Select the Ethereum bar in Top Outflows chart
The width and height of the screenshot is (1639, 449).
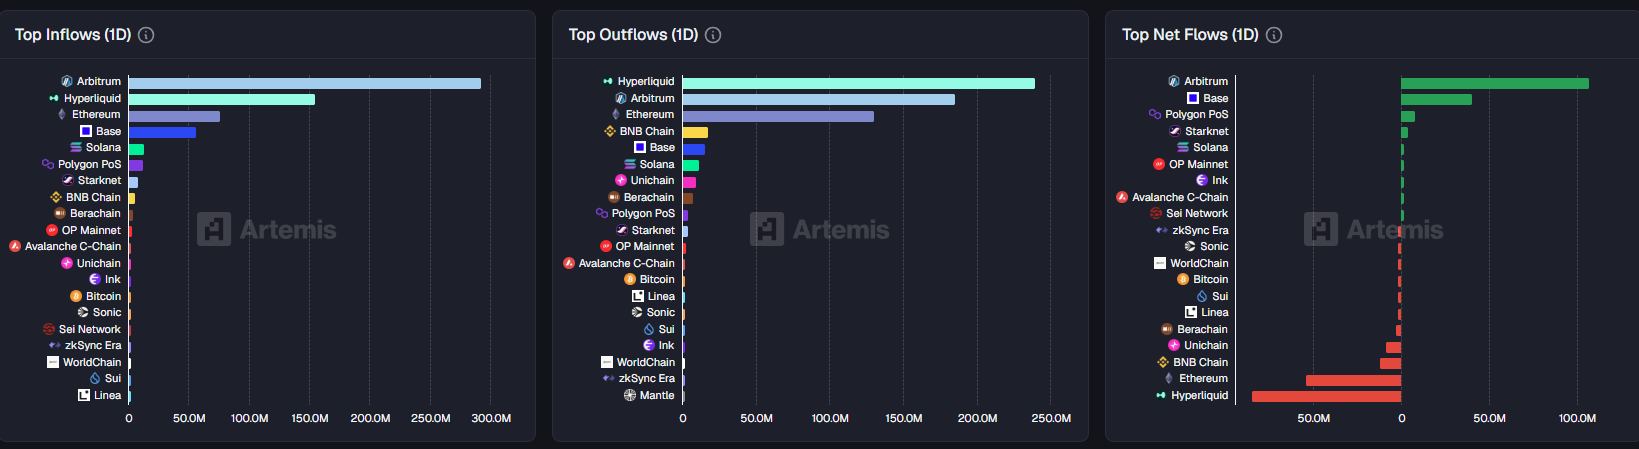(x=778, y=116)
